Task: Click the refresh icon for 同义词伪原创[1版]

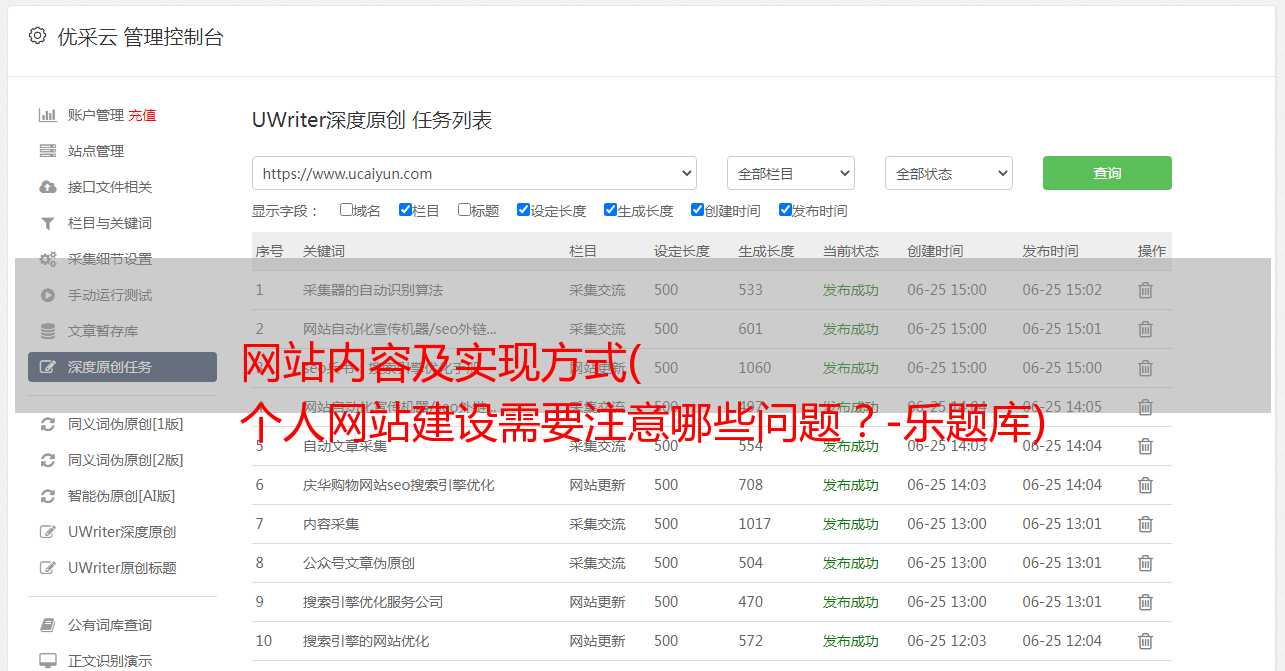Action: (47, 424)
